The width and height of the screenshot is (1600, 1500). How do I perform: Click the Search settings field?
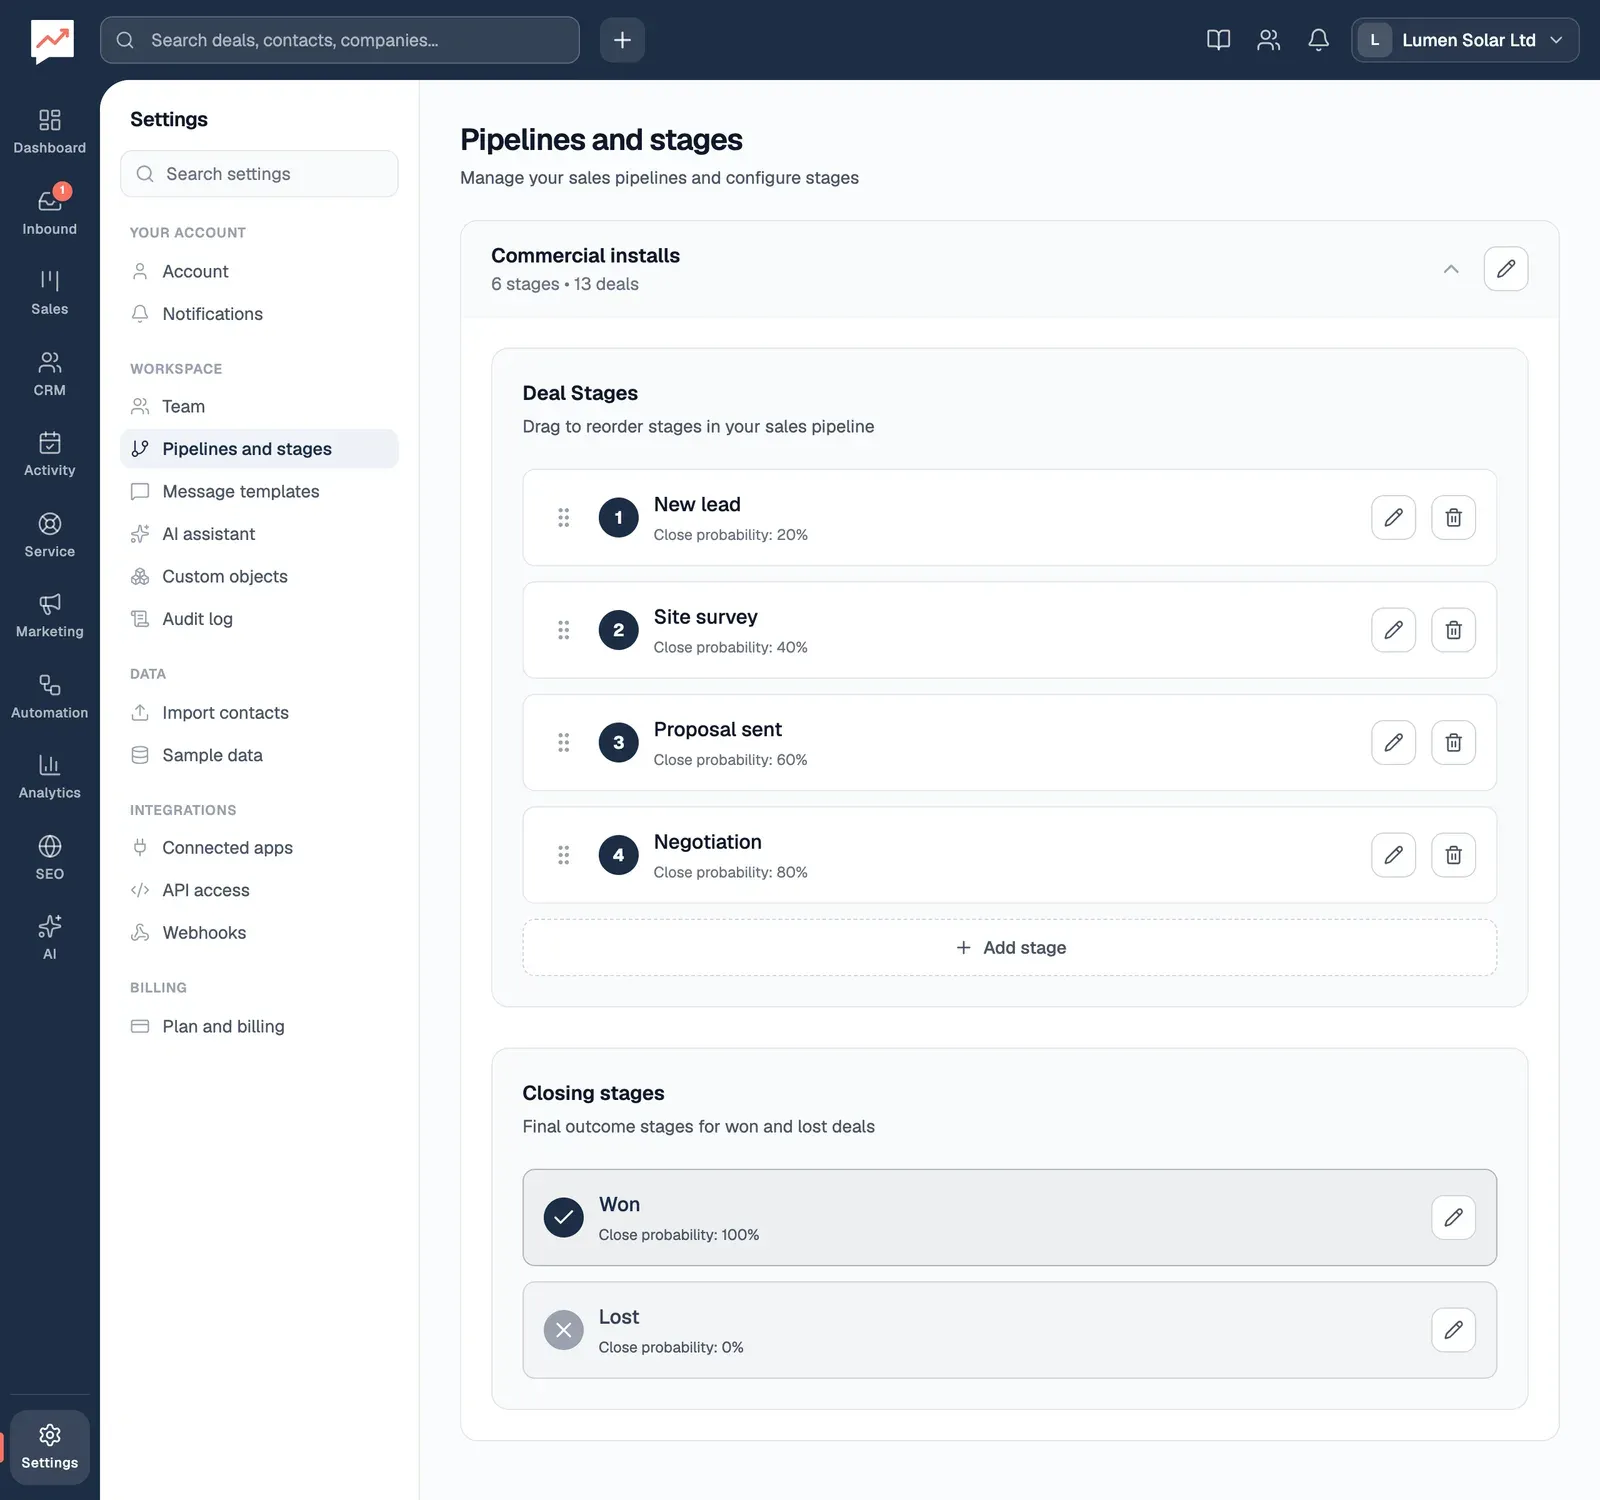point(259,174)
